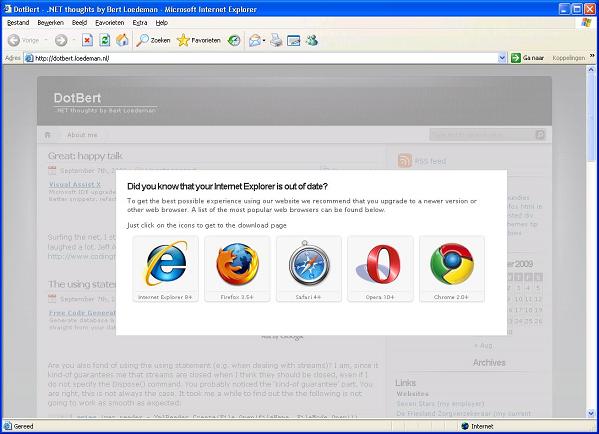Click the Forward arrow toolbar button
Screen dimensions: 599x434
pos(61,40)
